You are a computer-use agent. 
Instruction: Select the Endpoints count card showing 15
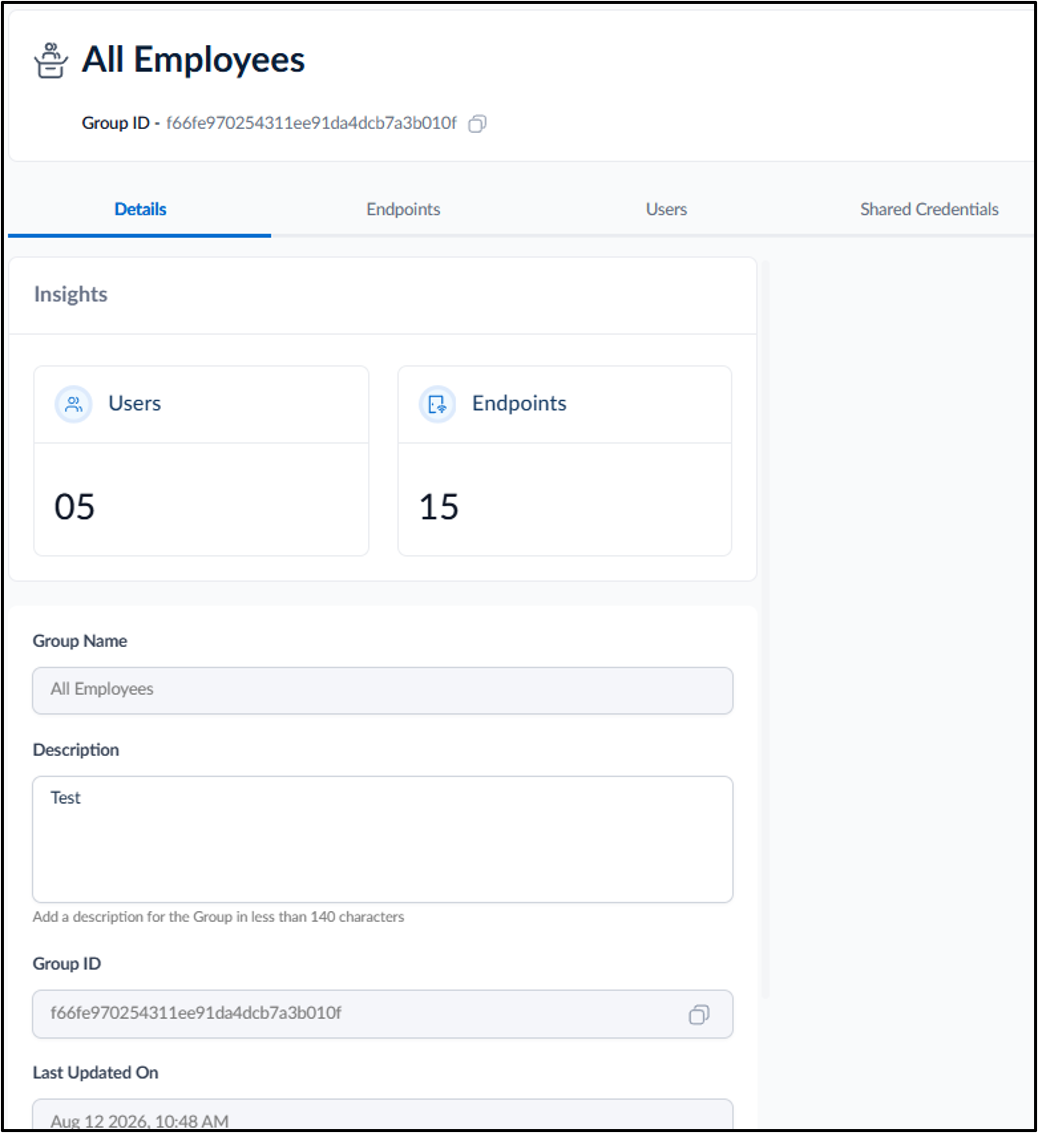(565, 461)
